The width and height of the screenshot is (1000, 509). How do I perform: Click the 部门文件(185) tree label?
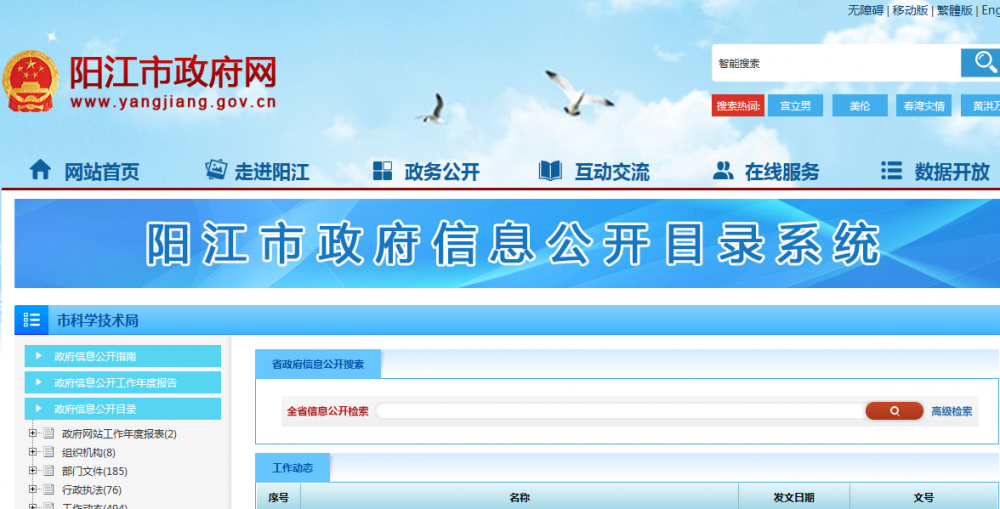tap(94, 471)
